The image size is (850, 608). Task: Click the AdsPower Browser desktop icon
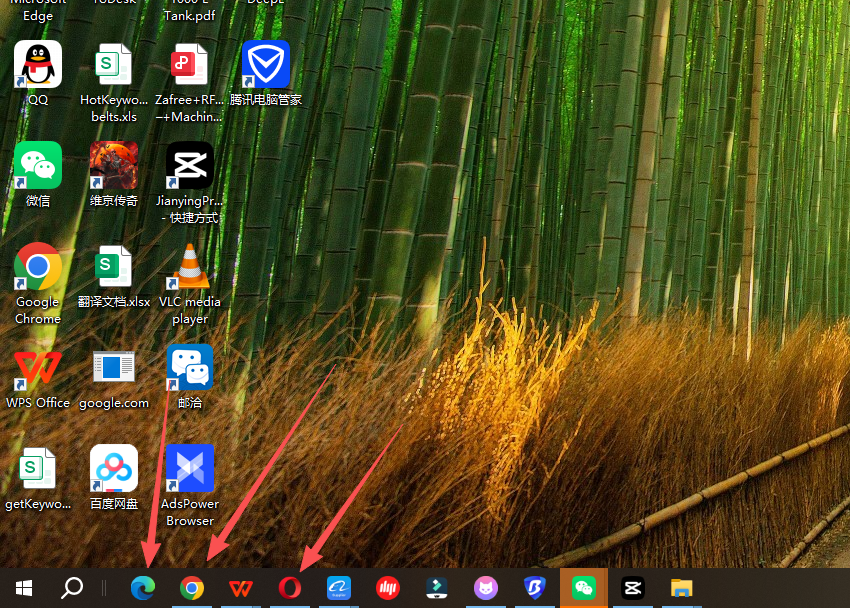pos(190,470)
